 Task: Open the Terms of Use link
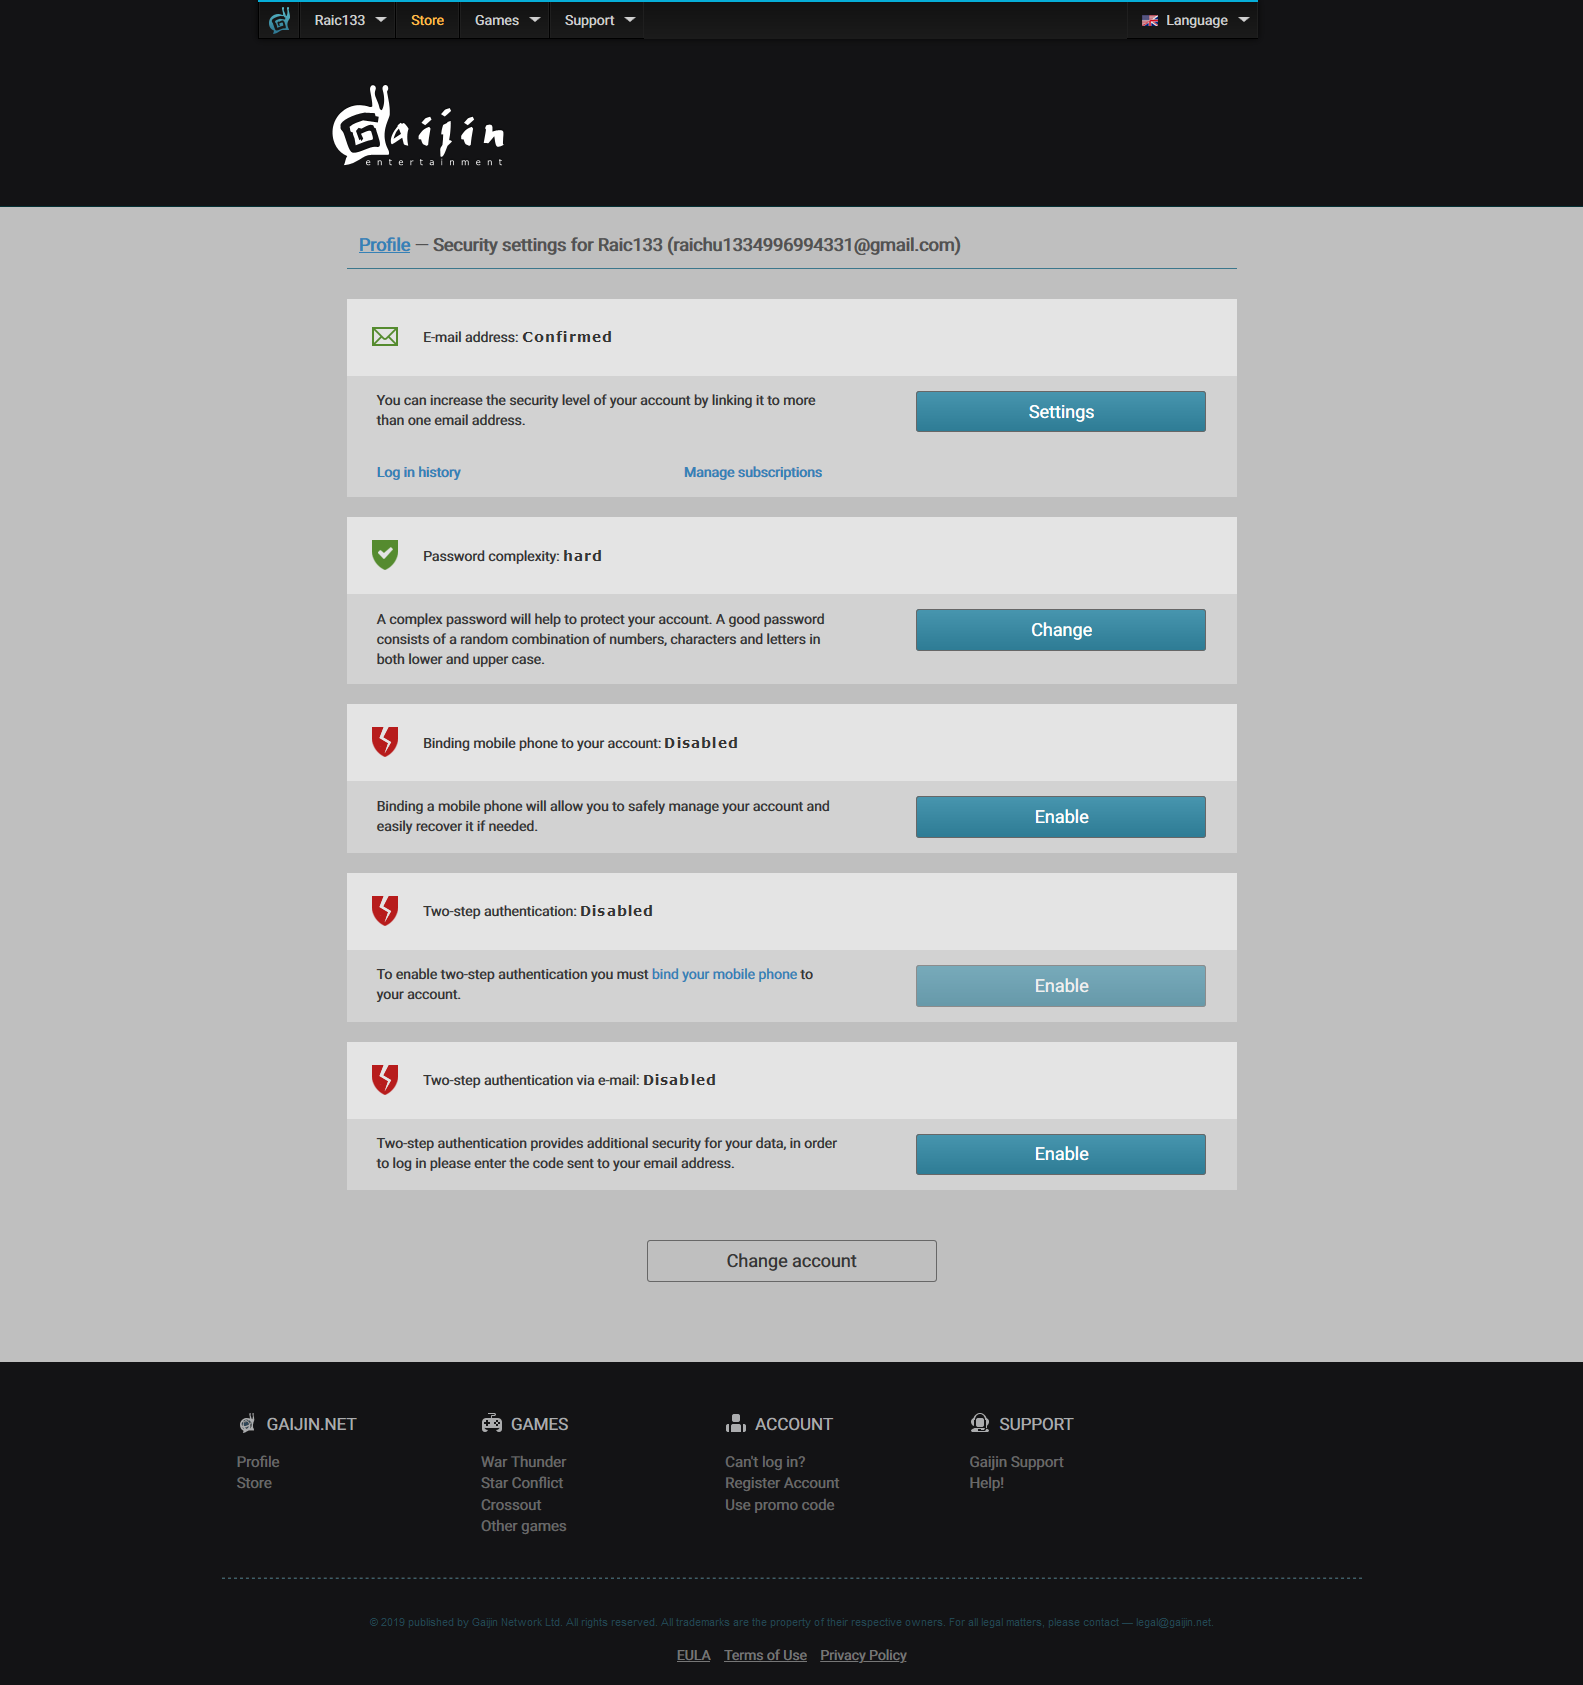click(x=765, y=1655)
